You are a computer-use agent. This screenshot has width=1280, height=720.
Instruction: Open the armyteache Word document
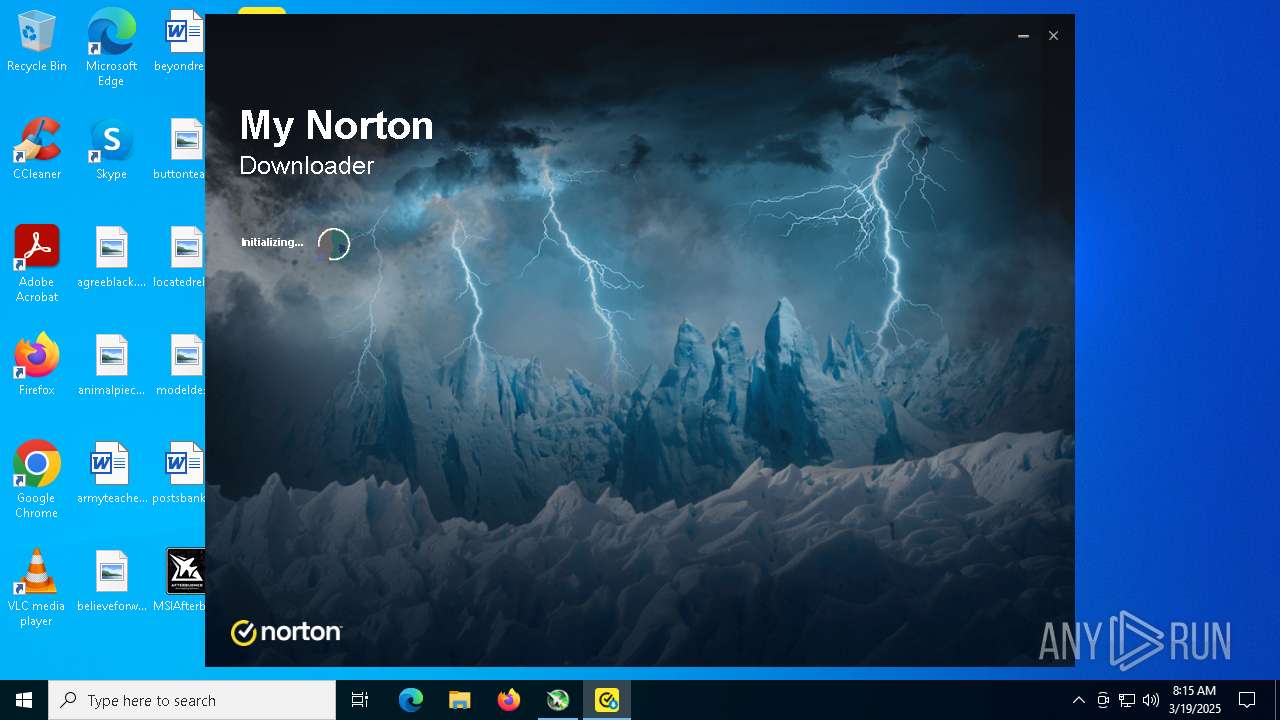(111, 473)
